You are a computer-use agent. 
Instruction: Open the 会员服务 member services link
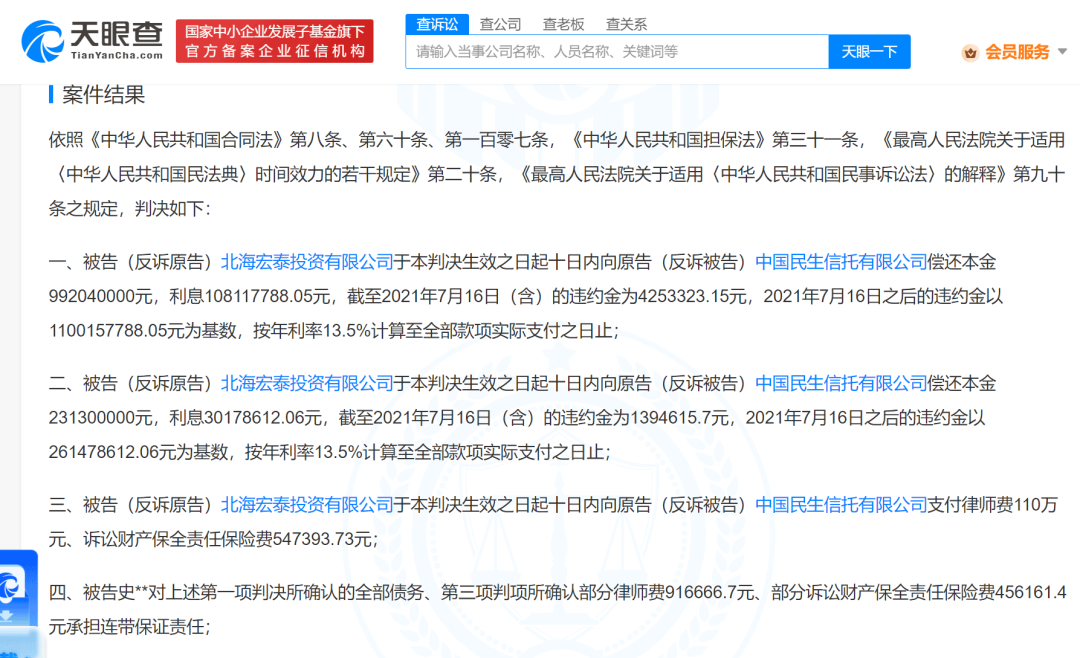[x=1017, y=52]
